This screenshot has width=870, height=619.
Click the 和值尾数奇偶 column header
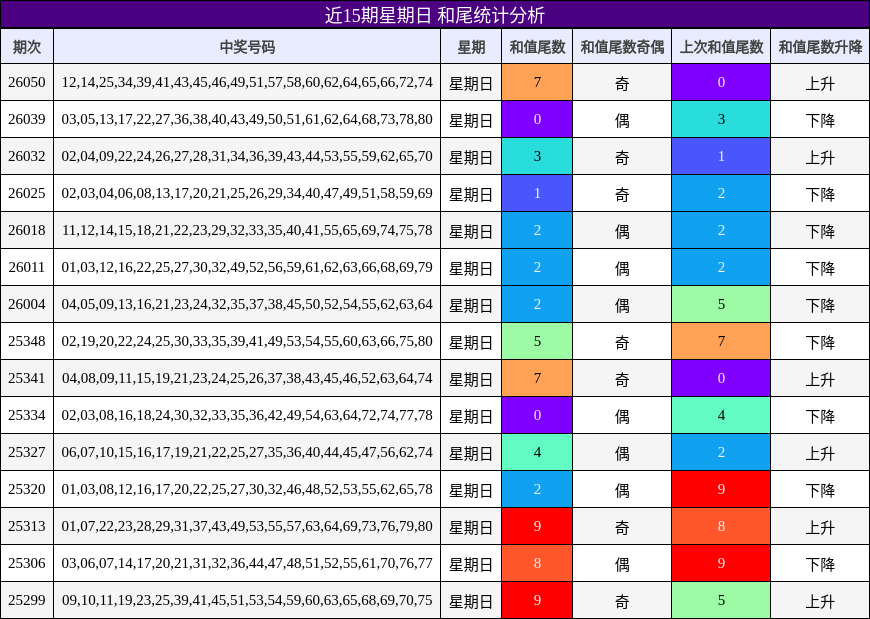point(622,47)
